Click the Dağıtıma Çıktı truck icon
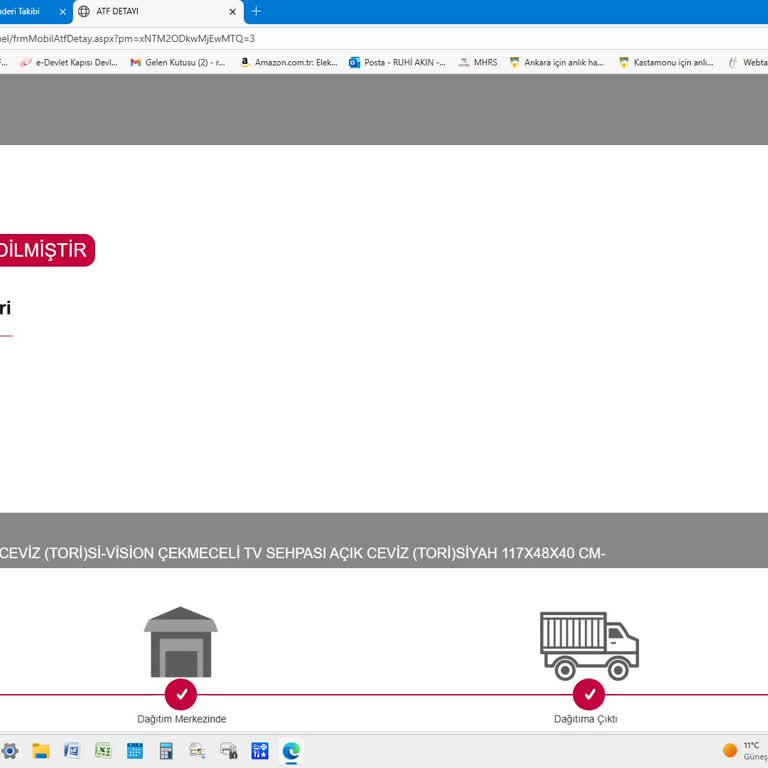Screen dimensions: 768x768 [589, 645]
